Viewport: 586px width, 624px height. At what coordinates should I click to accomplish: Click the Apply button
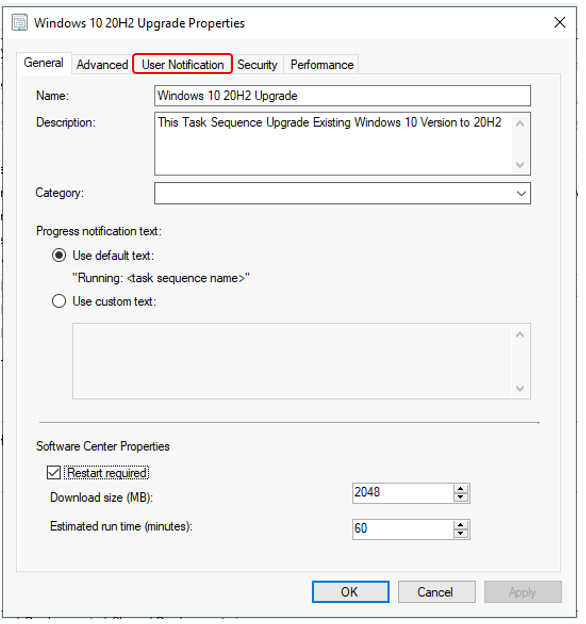[523, 592]
